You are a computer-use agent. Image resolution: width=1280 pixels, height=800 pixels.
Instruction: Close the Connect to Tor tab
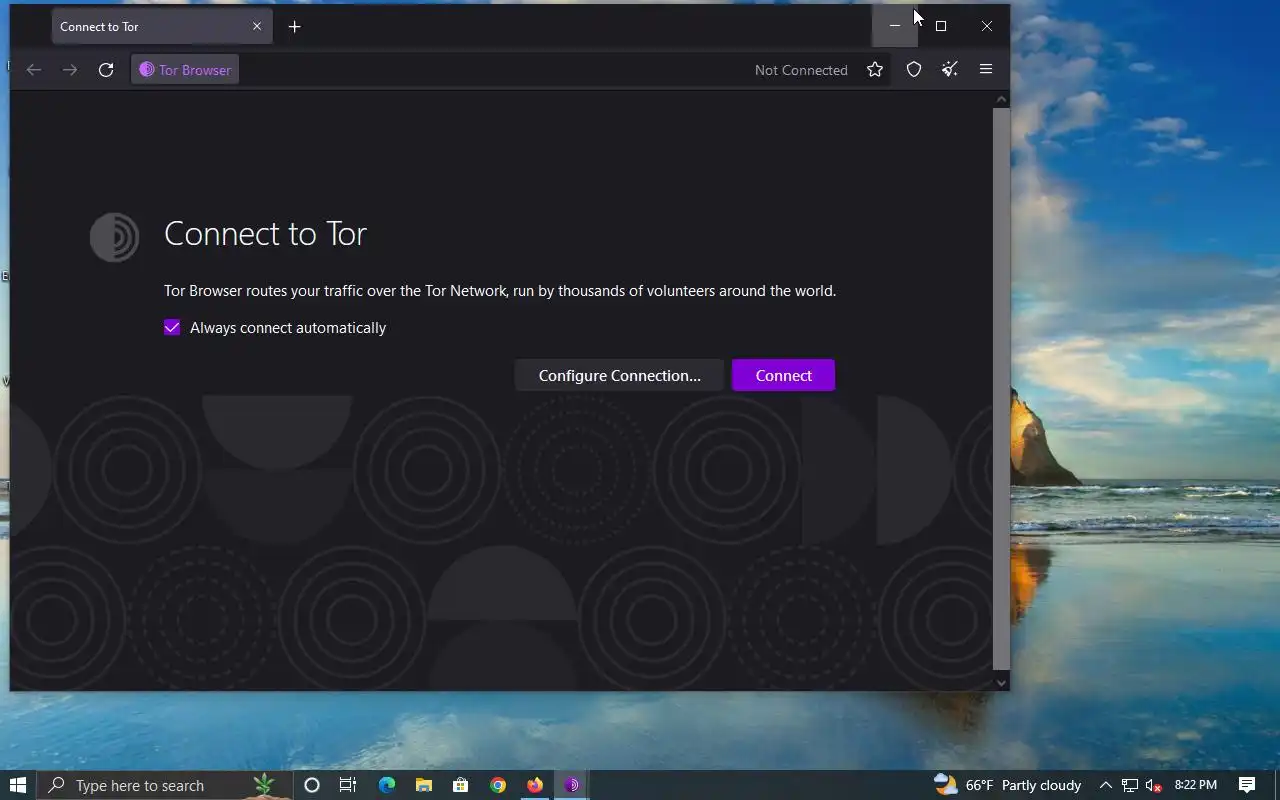(x=257, y=26)
